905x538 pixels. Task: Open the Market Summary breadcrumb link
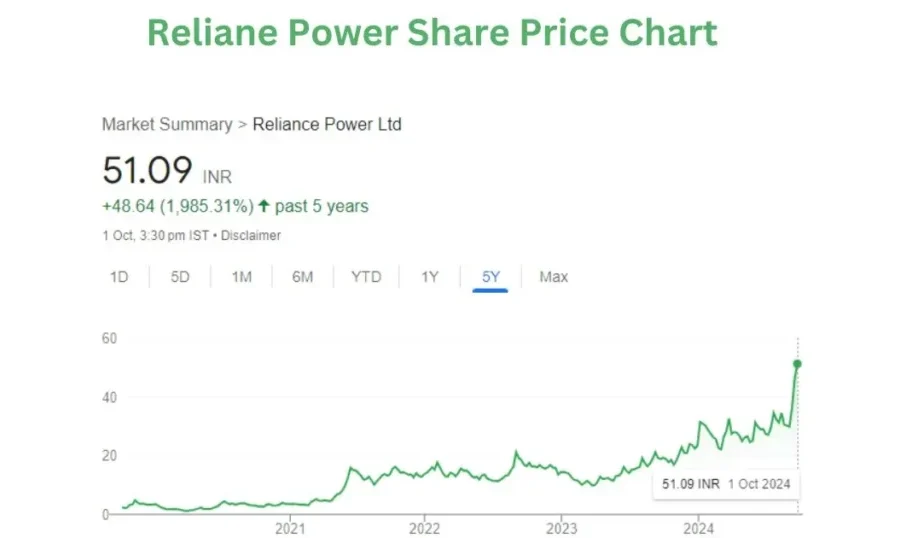pos(167,125)
